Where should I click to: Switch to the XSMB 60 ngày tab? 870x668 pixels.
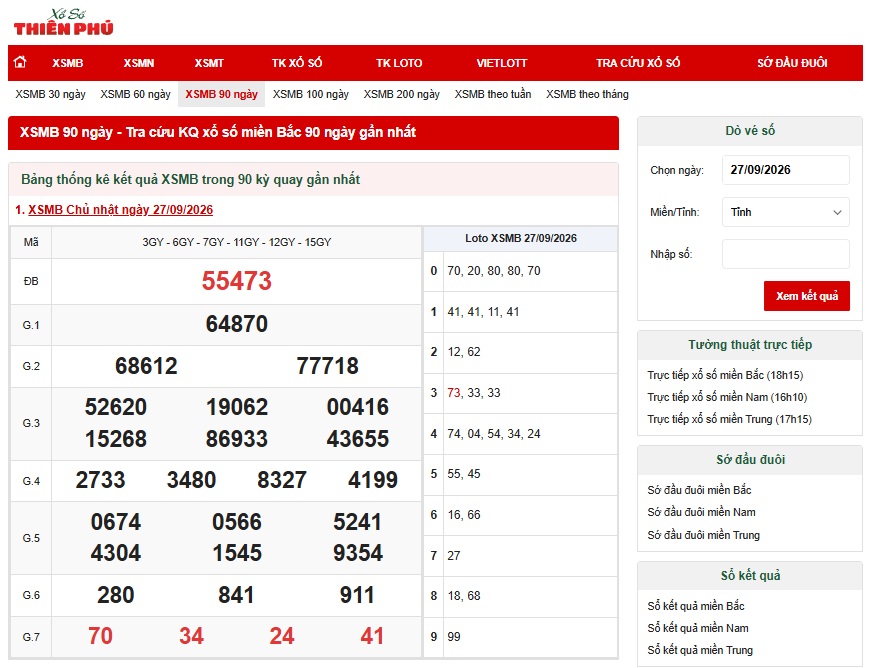[135, 94]
